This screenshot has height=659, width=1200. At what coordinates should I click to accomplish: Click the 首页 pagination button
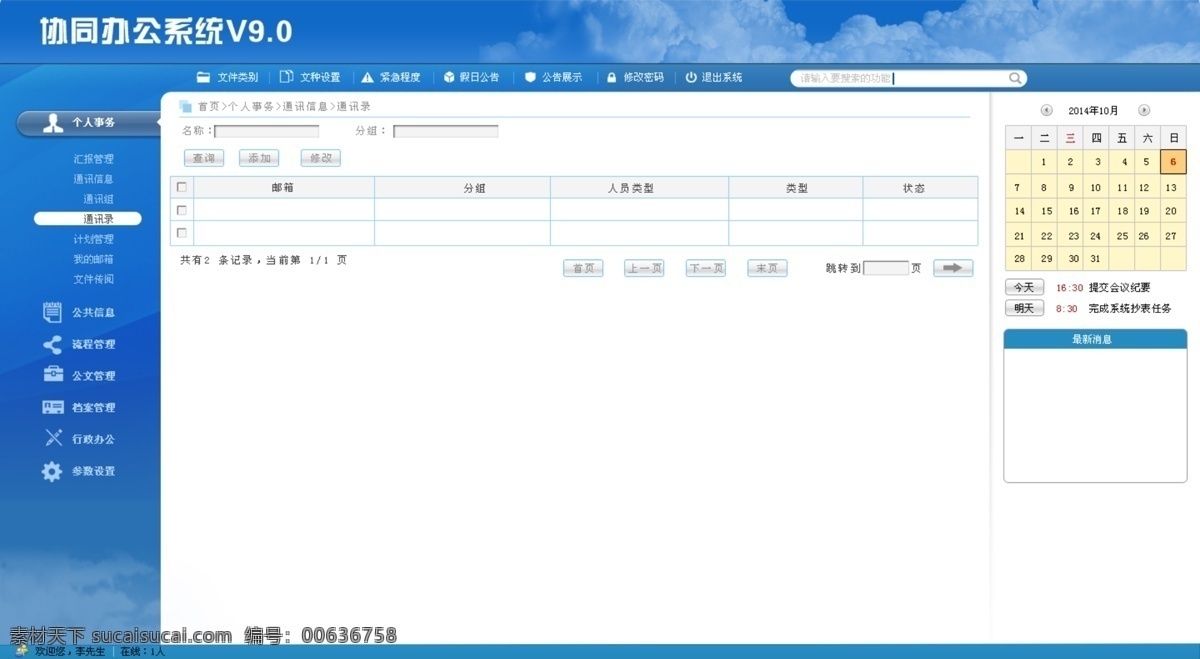(x=583, y=268)
